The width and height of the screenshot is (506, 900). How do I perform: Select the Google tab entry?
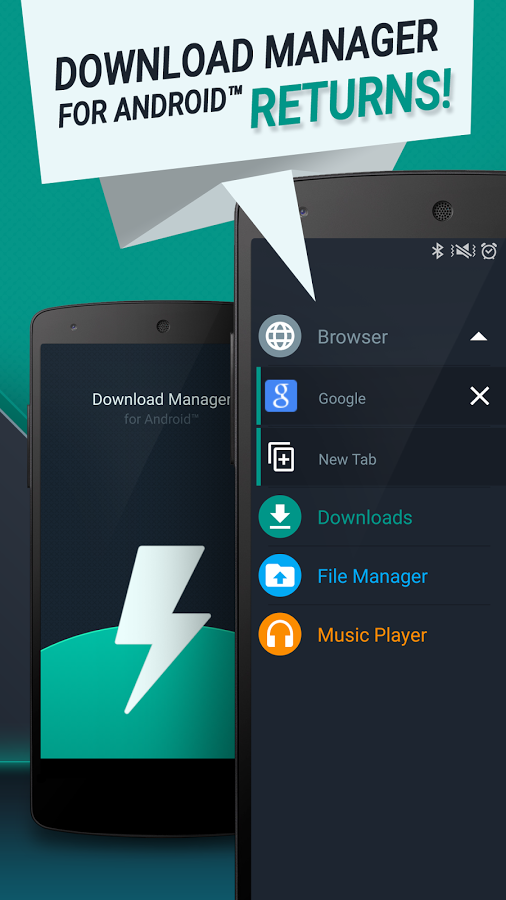click(381, 396)
